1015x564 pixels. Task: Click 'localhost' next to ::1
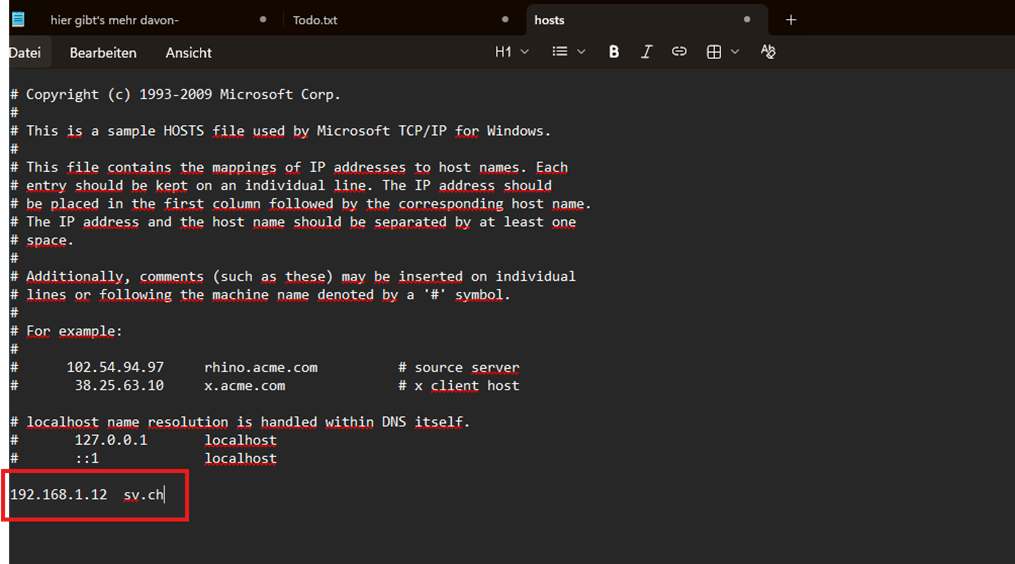(240, 458)
